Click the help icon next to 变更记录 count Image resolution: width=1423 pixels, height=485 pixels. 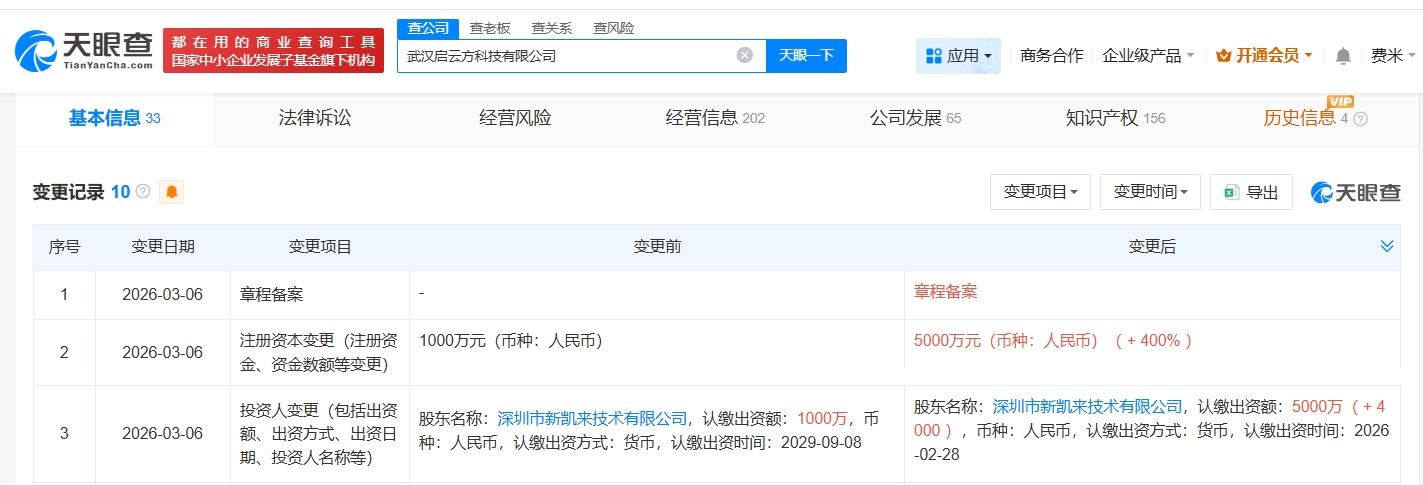pyautogui.click(x=143, y=192)
